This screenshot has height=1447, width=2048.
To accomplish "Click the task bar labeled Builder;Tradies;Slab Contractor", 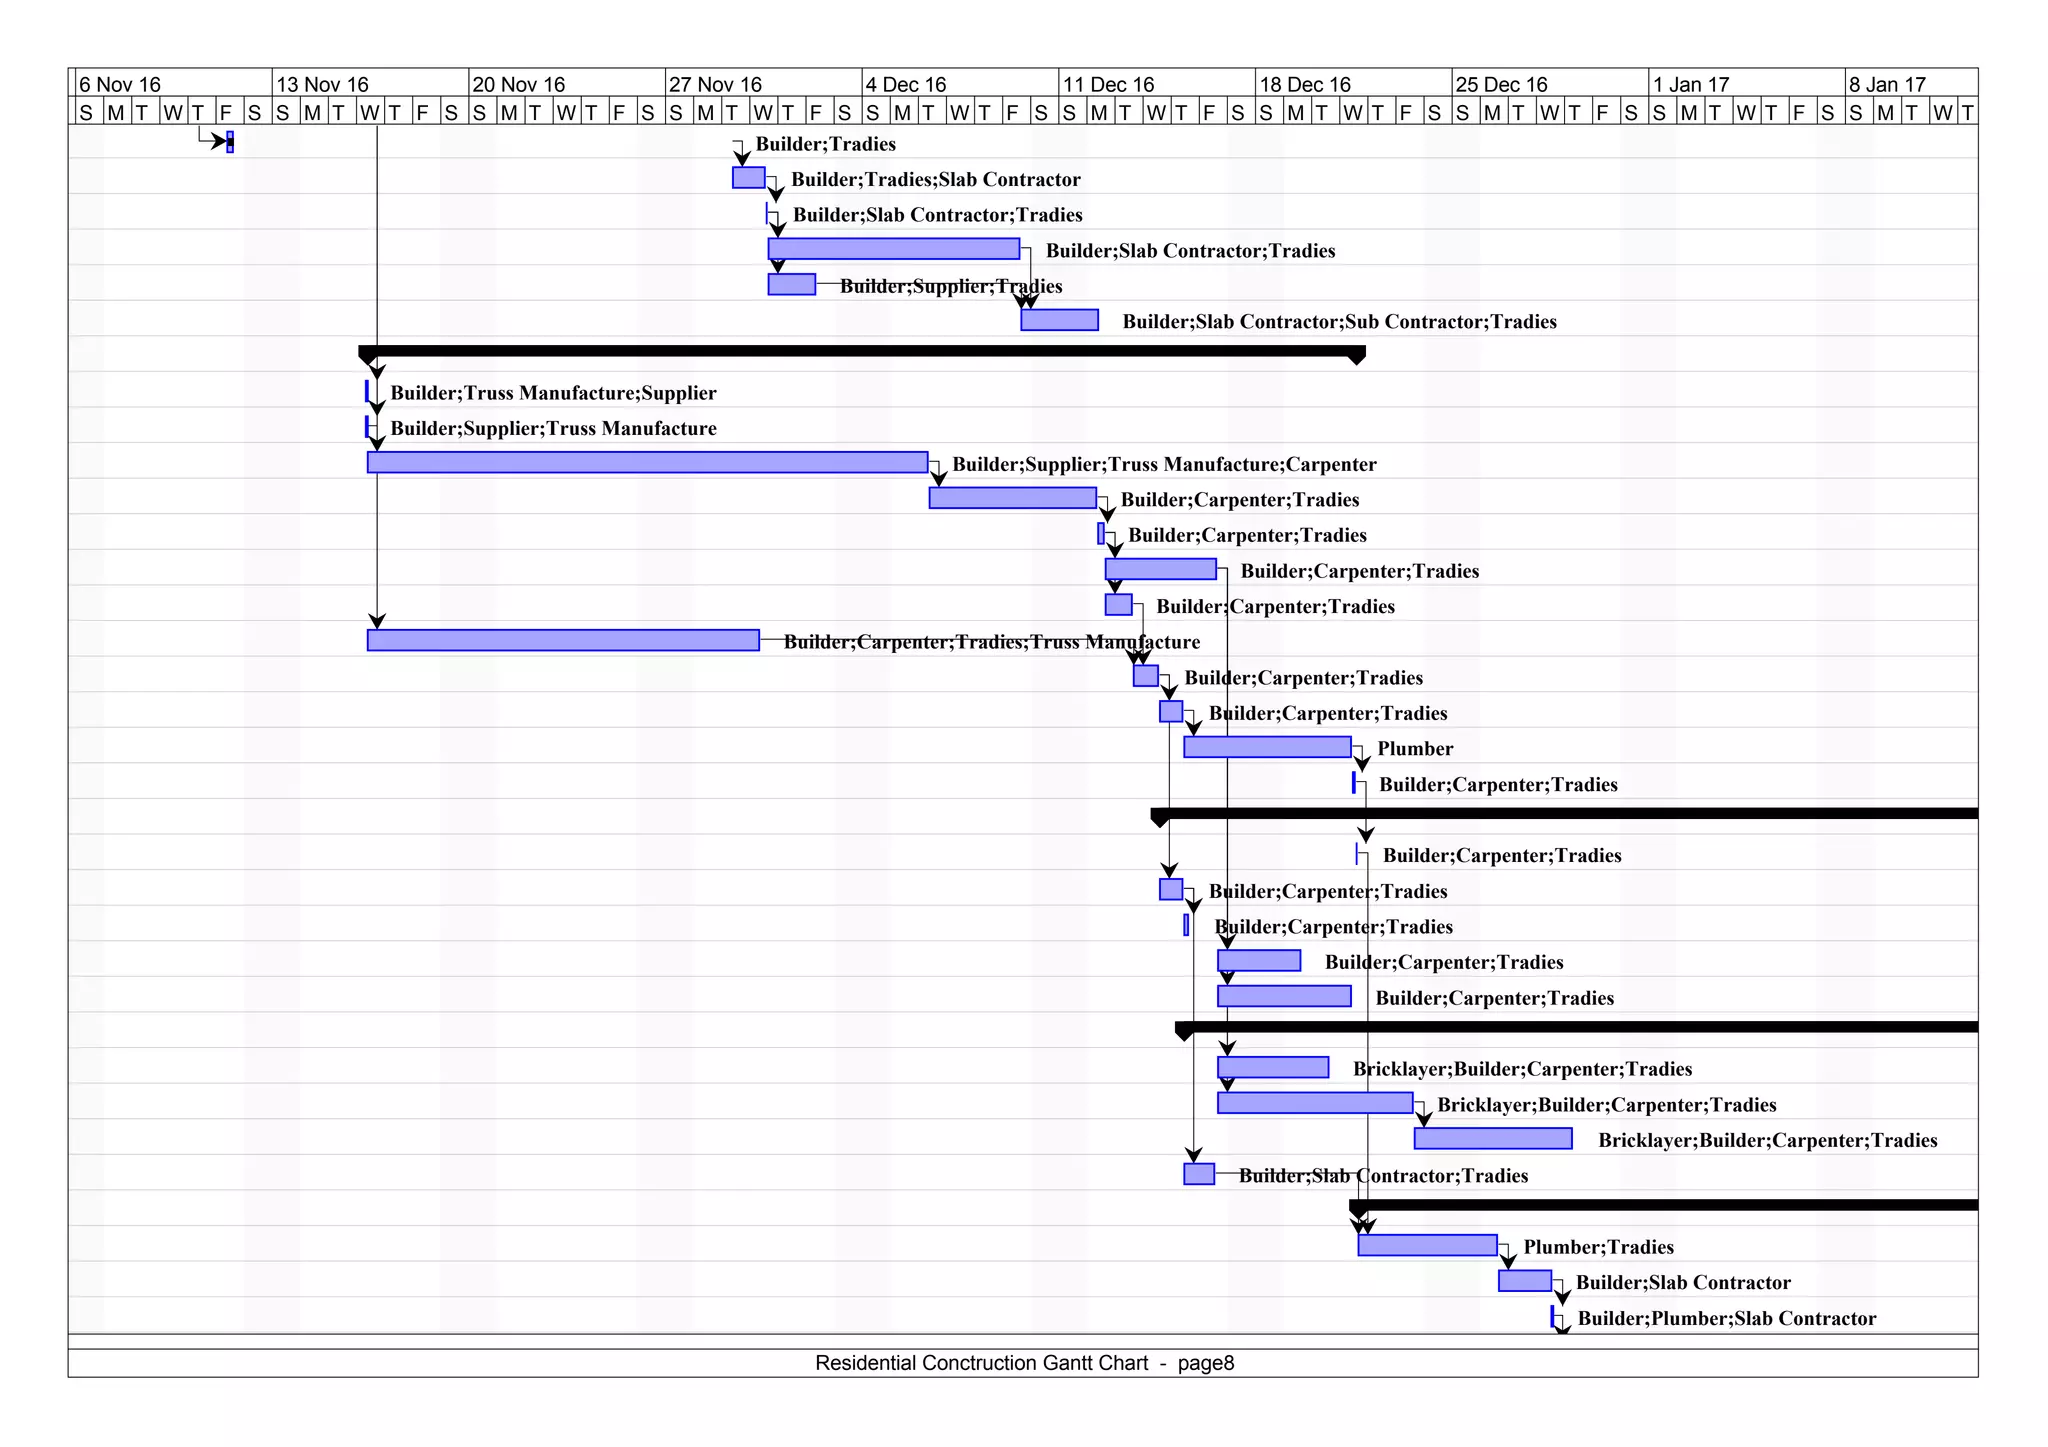I will point(749,178).
